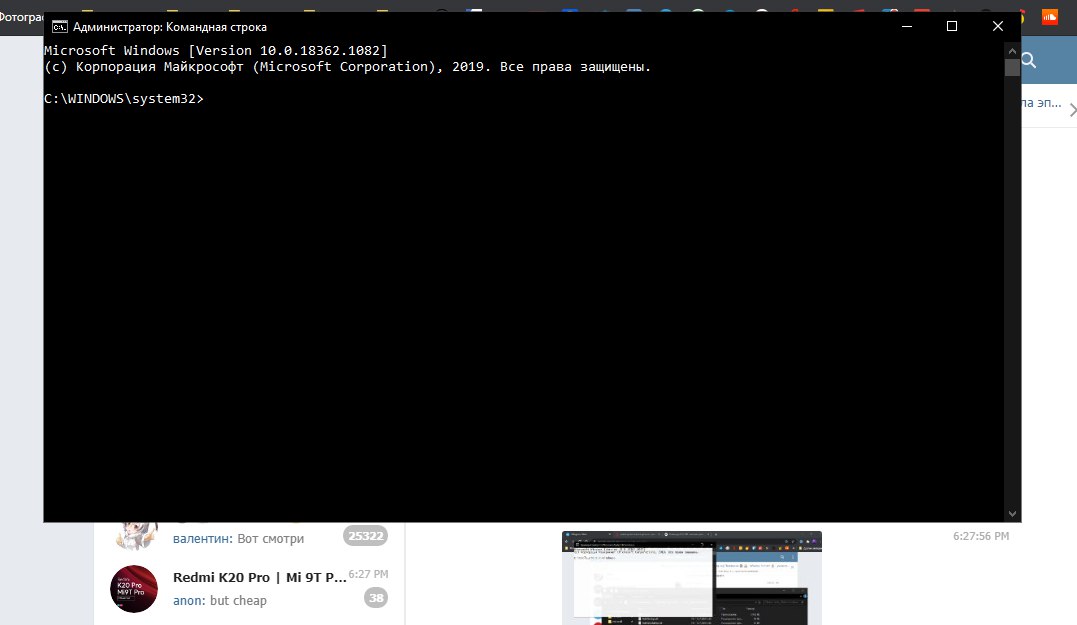This screenshot has height=625, width=1077.
Task: Click the anon: but cheap preview text
Action: 220,600
